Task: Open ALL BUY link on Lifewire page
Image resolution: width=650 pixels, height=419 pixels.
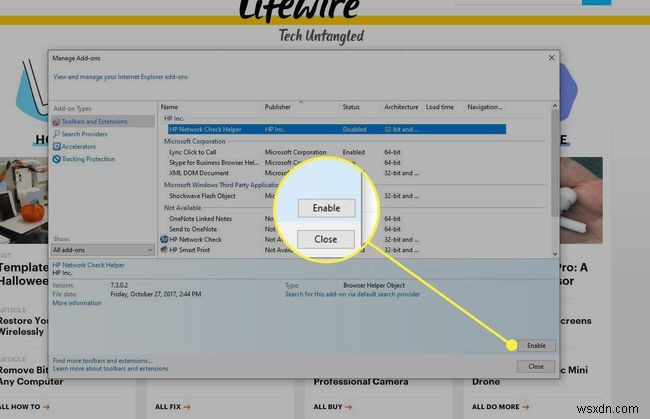Action: click(332, 407)
